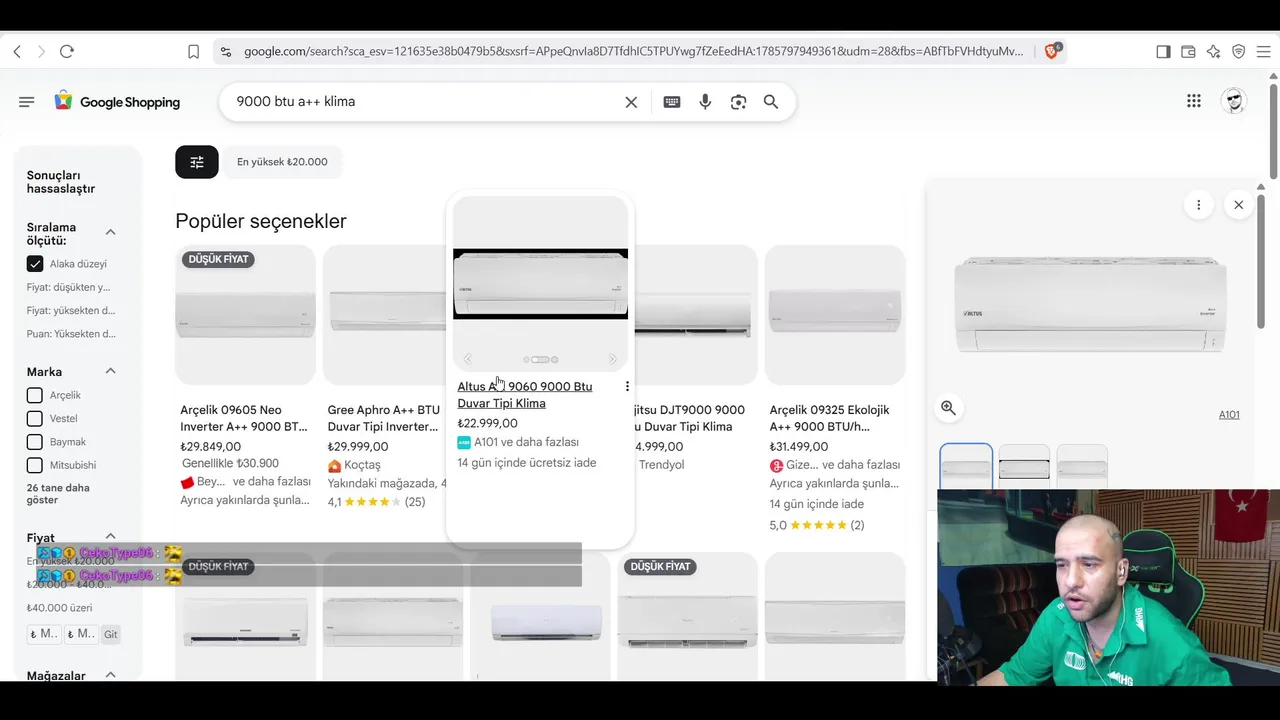The width and height of the screenshot is (1280, 720).
Task: Sort by 'Fiyat: yüksekten düşüğe'
Action: click(71, 311)
